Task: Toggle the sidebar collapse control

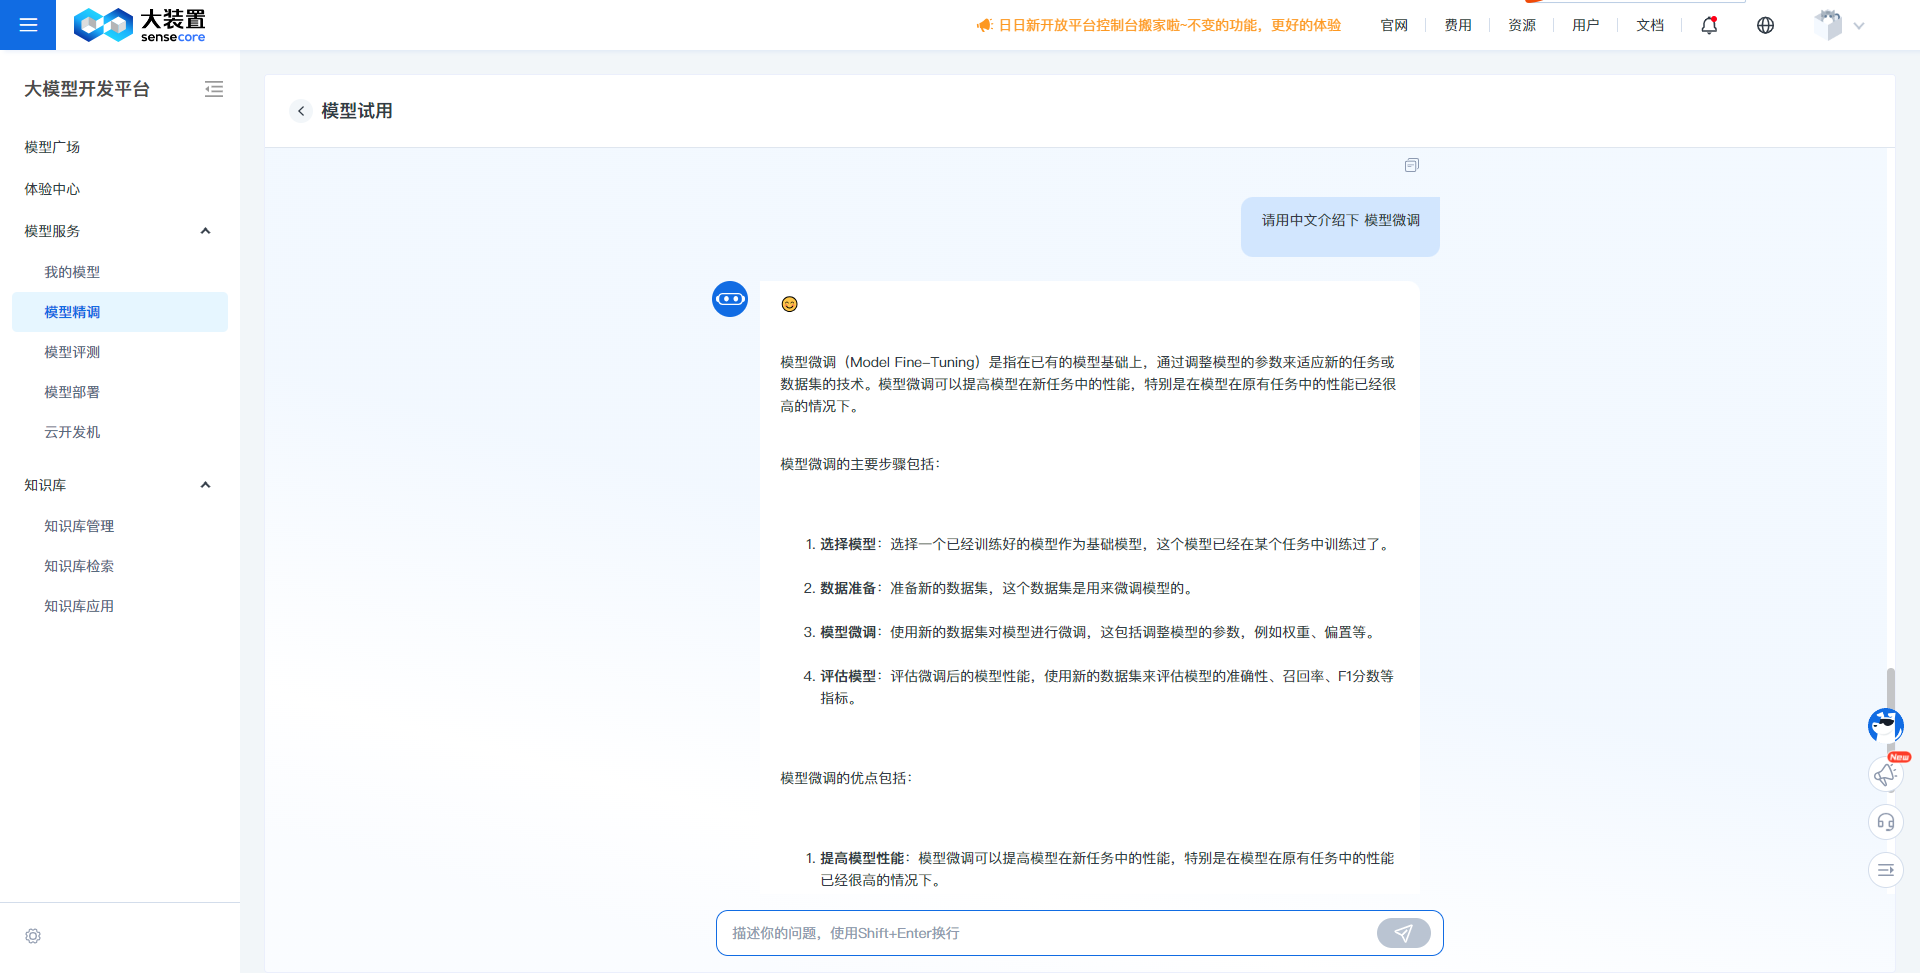Action: point(214,89)
